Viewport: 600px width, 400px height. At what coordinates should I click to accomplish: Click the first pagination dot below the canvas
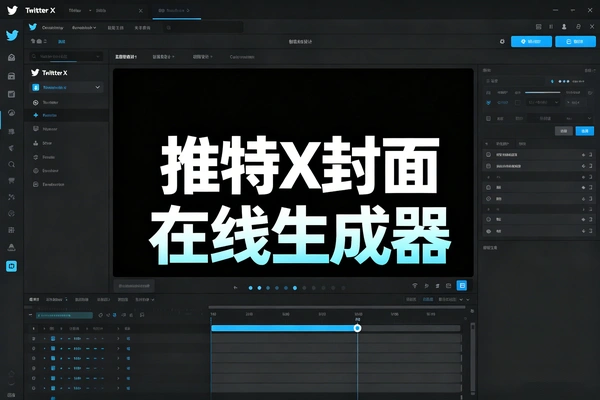pos(251,288)
